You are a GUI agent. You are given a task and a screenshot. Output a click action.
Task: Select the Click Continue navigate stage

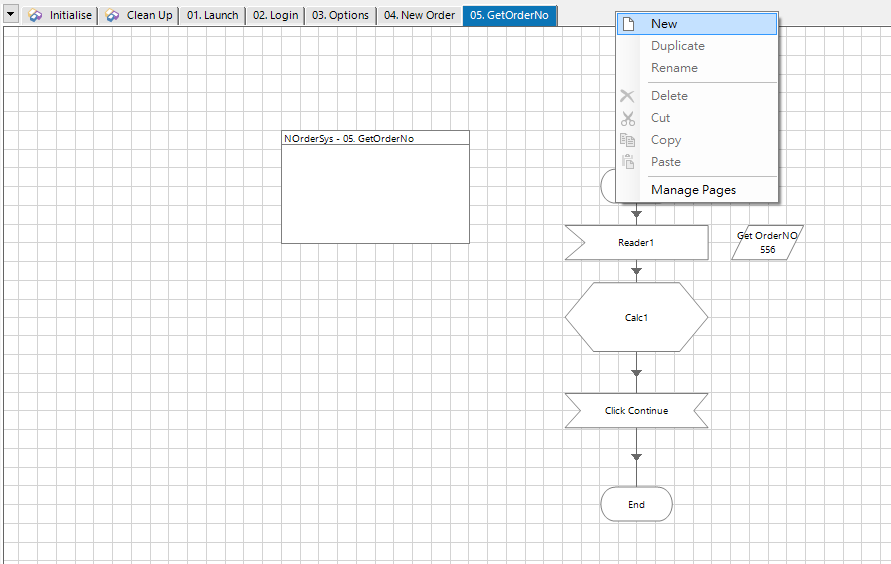[636, 410]
